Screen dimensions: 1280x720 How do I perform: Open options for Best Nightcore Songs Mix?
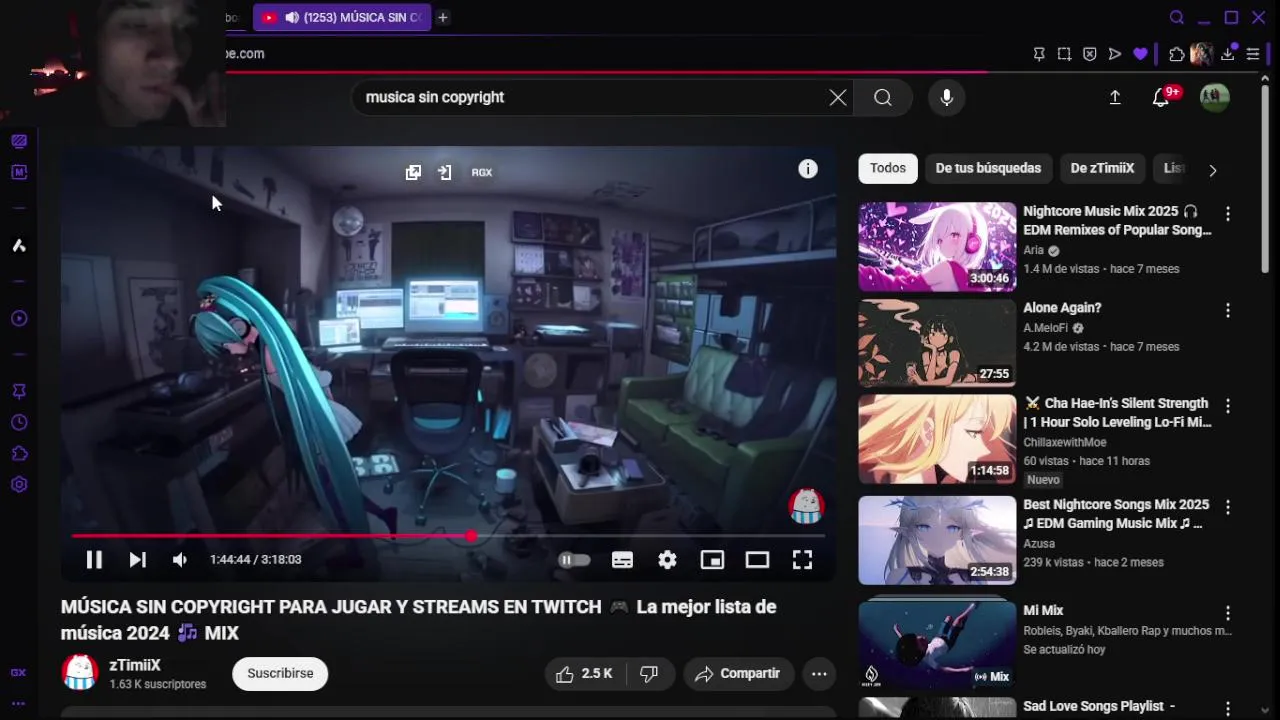[x=1228, y=507]
